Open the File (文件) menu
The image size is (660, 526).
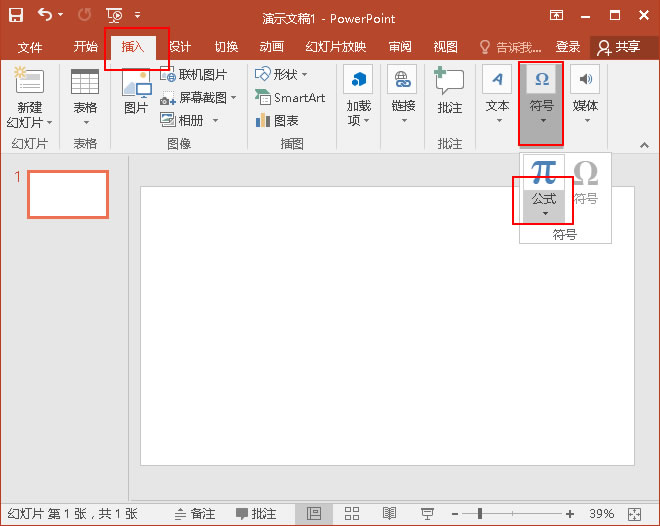click(x=30, y=47)
